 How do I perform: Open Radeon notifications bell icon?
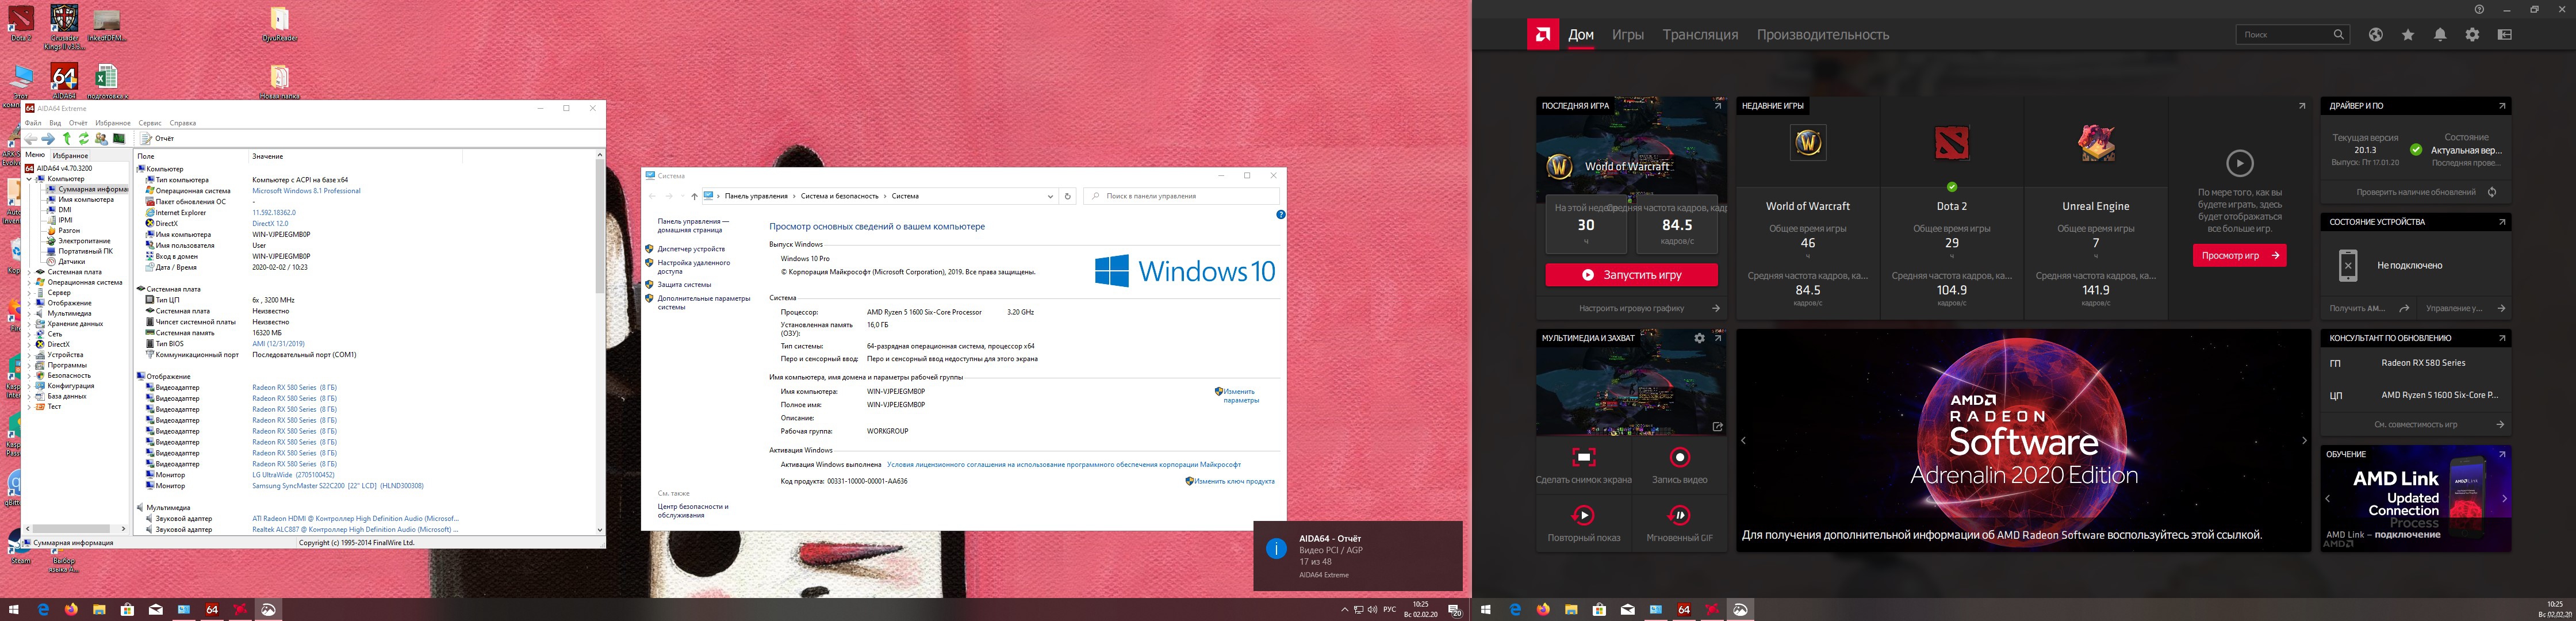pyautogui.click(x=2440, y=35)
